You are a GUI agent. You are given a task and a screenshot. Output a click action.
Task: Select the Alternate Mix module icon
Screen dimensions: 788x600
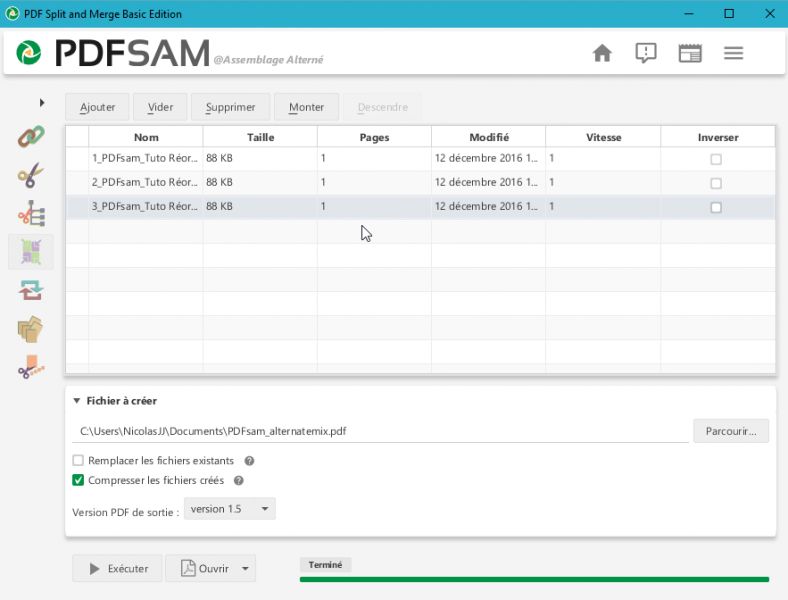[x=31, y=252]
